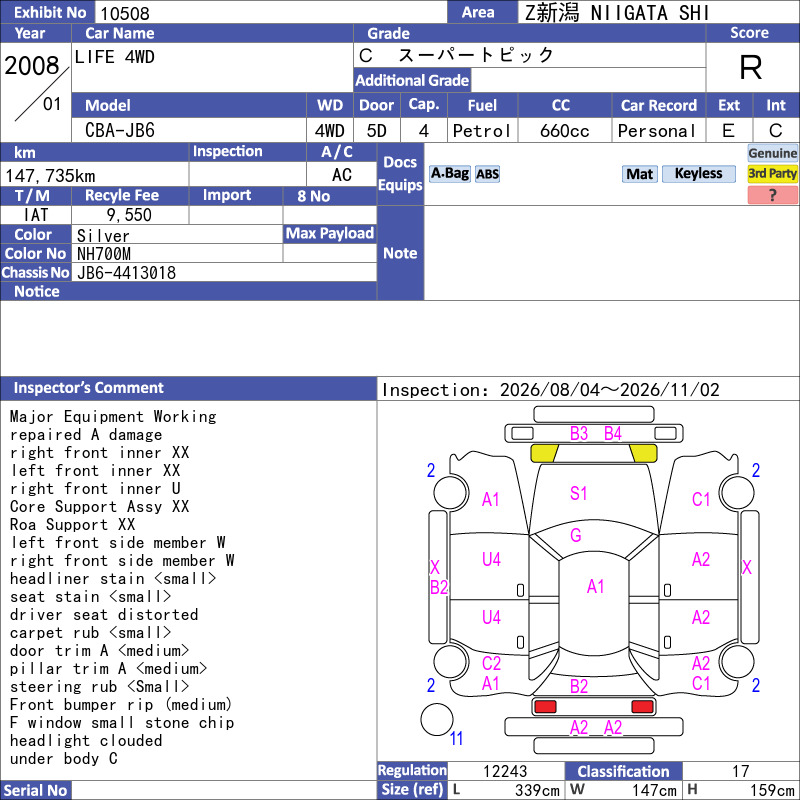Click the 3rd Party yellow tag
800x800 pixels.
coord(772,173)
